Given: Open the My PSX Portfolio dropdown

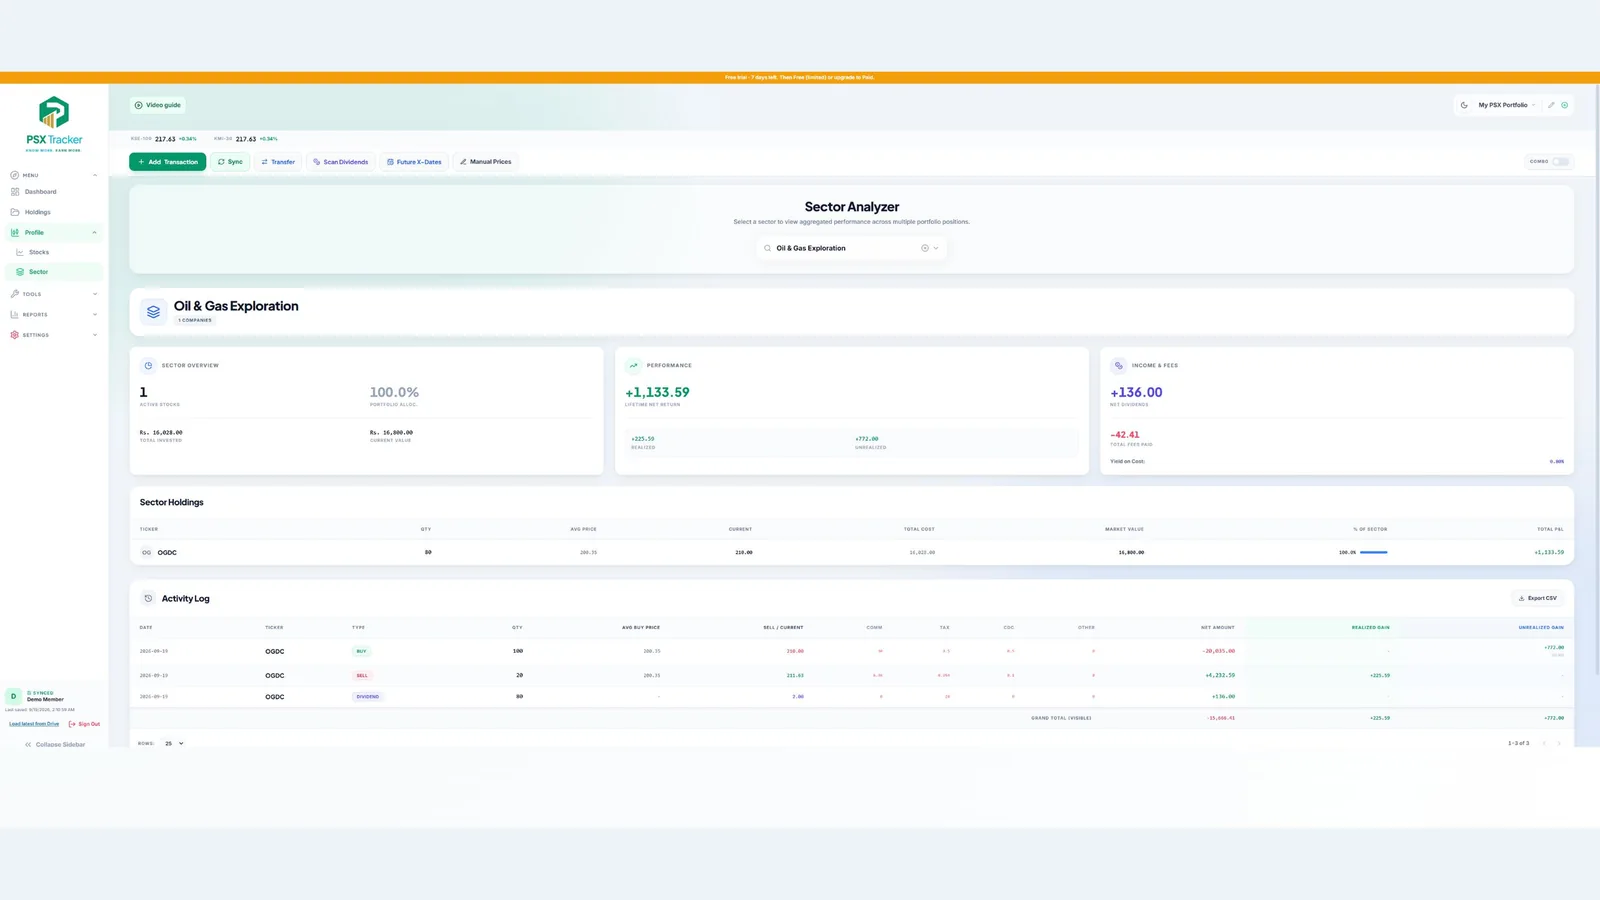Looking at the screenshot, I should click(1507, 105).
